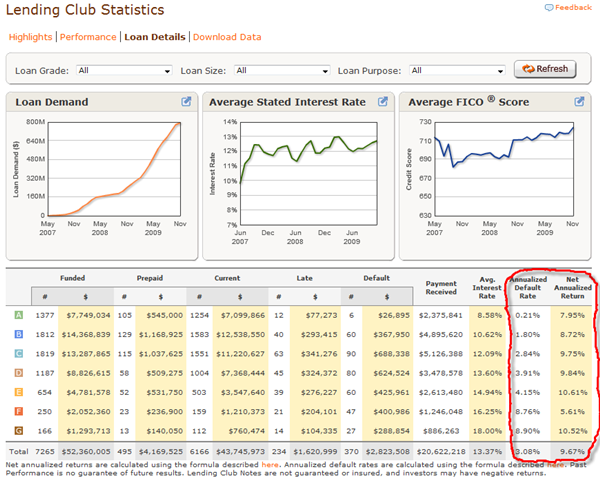Click the speech bubble Feedback icon
Viewport: 600px width, 478px height.
click(x=549, y=8)
